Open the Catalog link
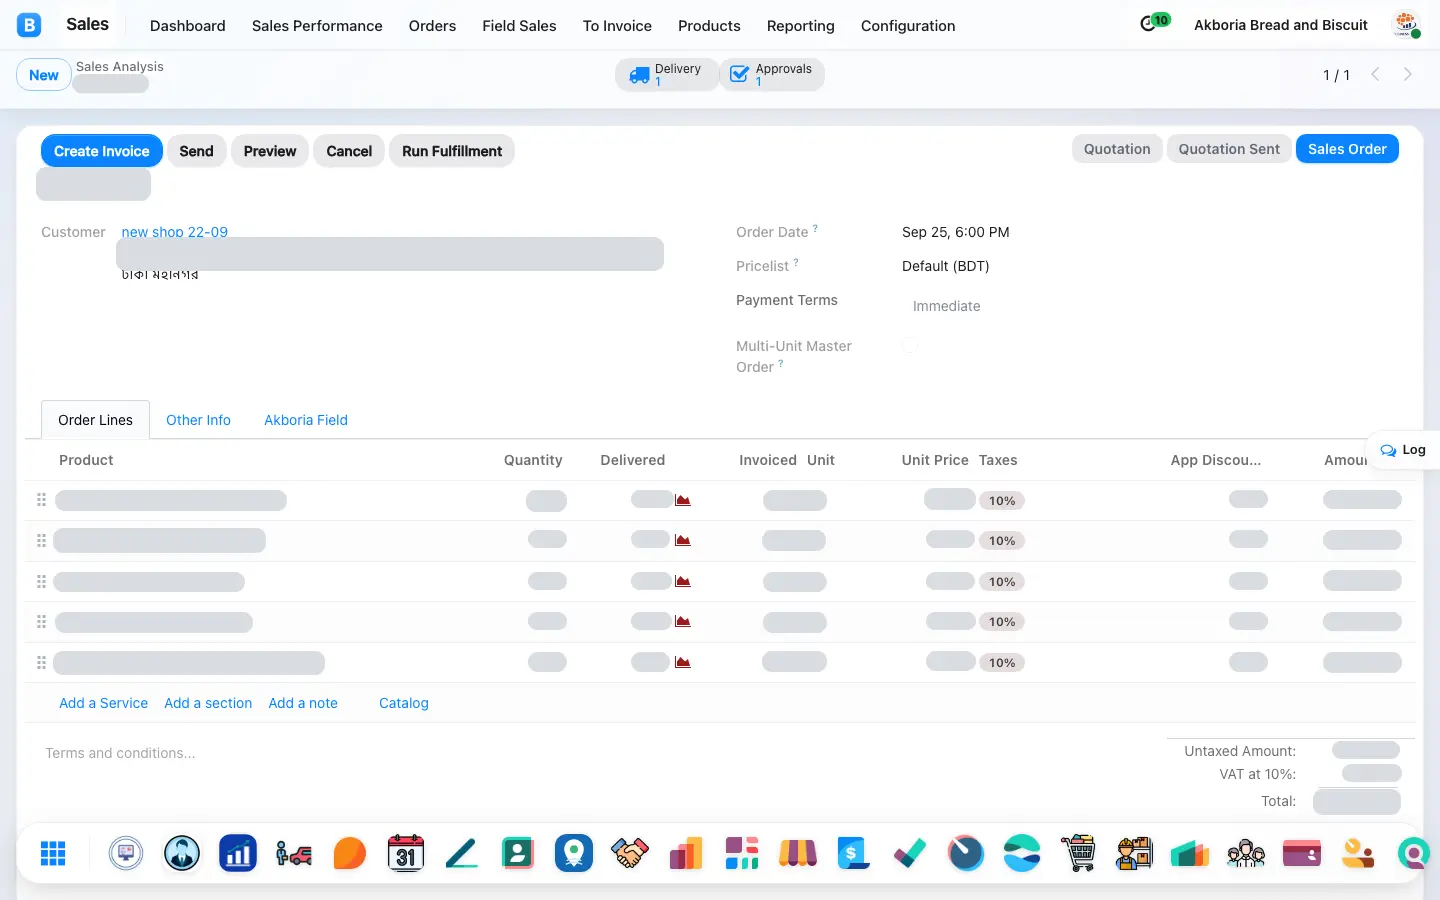 (x=404, y=703)
